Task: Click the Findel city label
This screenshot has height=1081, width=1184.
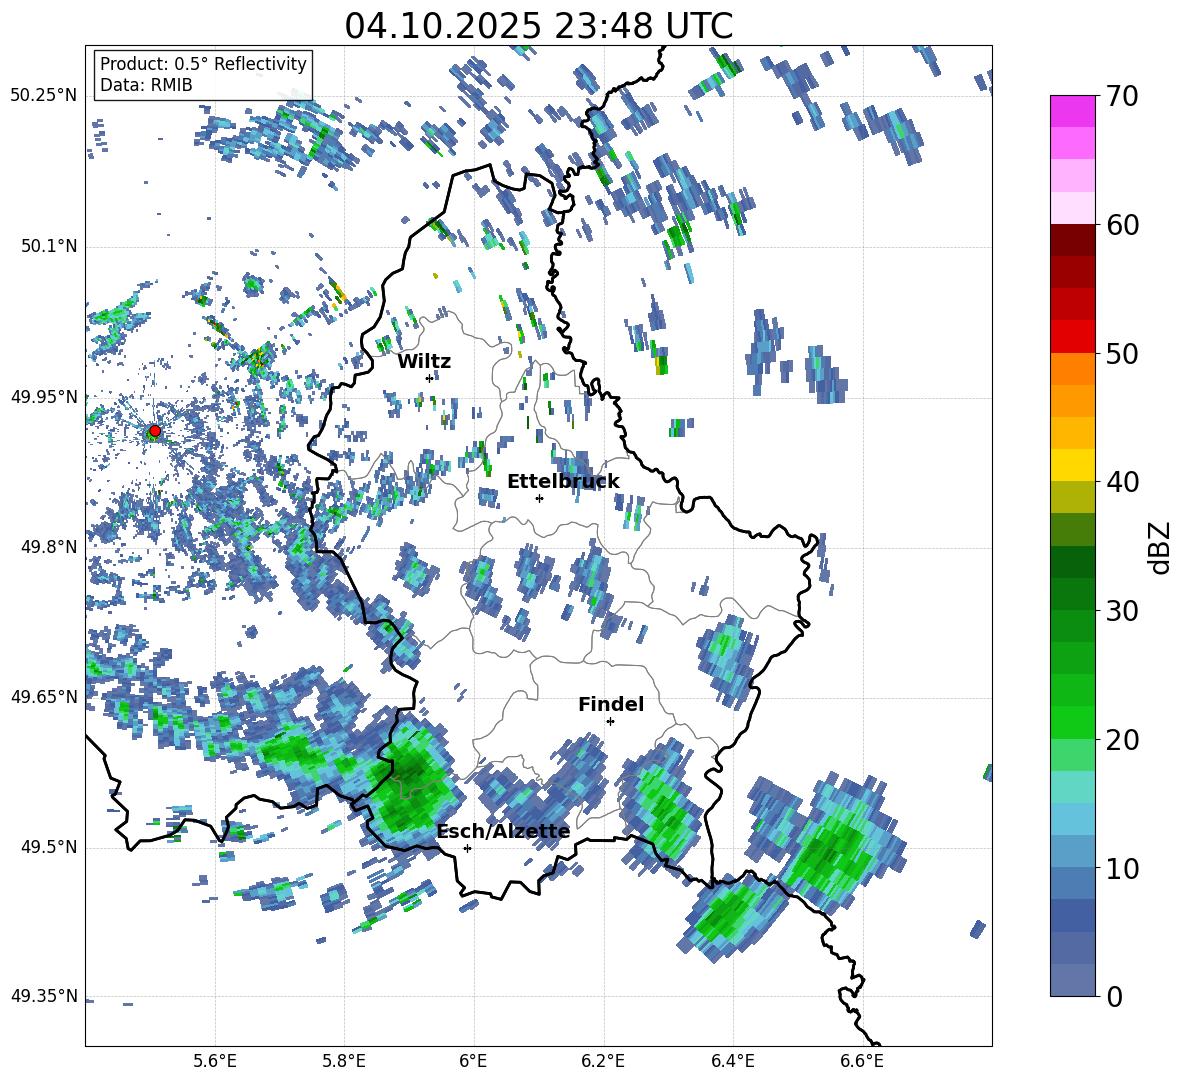Action: coord(611,704)
